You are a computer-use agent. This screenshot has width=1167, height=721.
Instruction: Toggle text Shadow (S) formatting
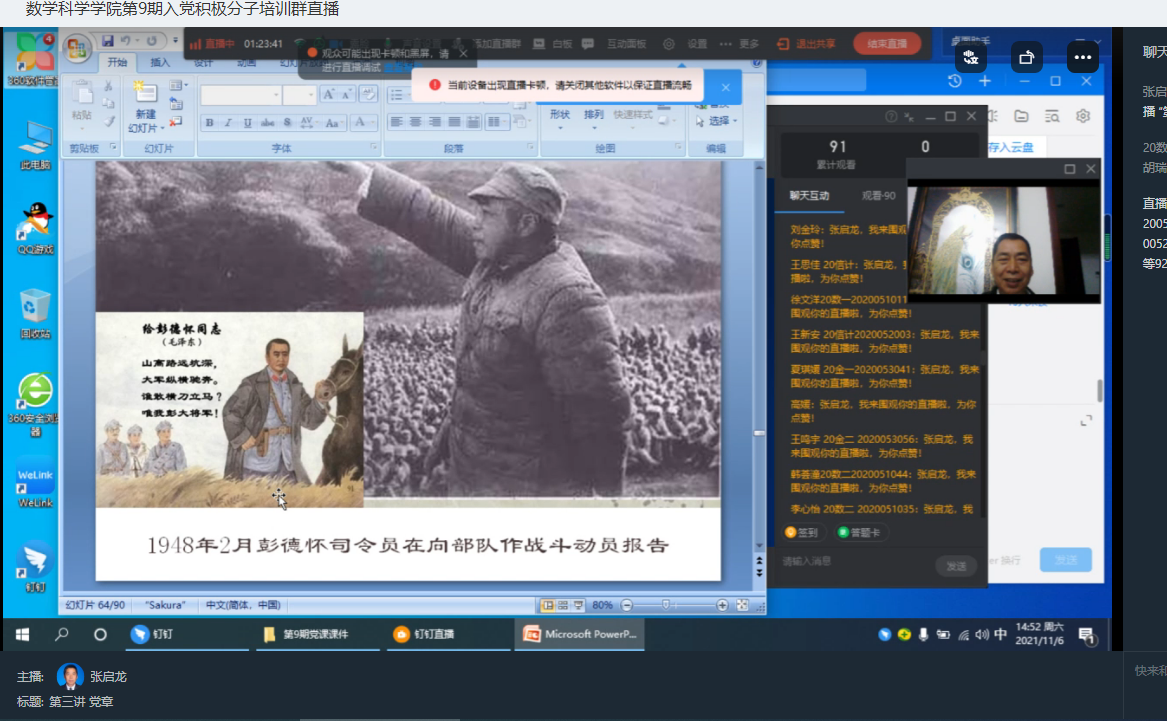287,123
